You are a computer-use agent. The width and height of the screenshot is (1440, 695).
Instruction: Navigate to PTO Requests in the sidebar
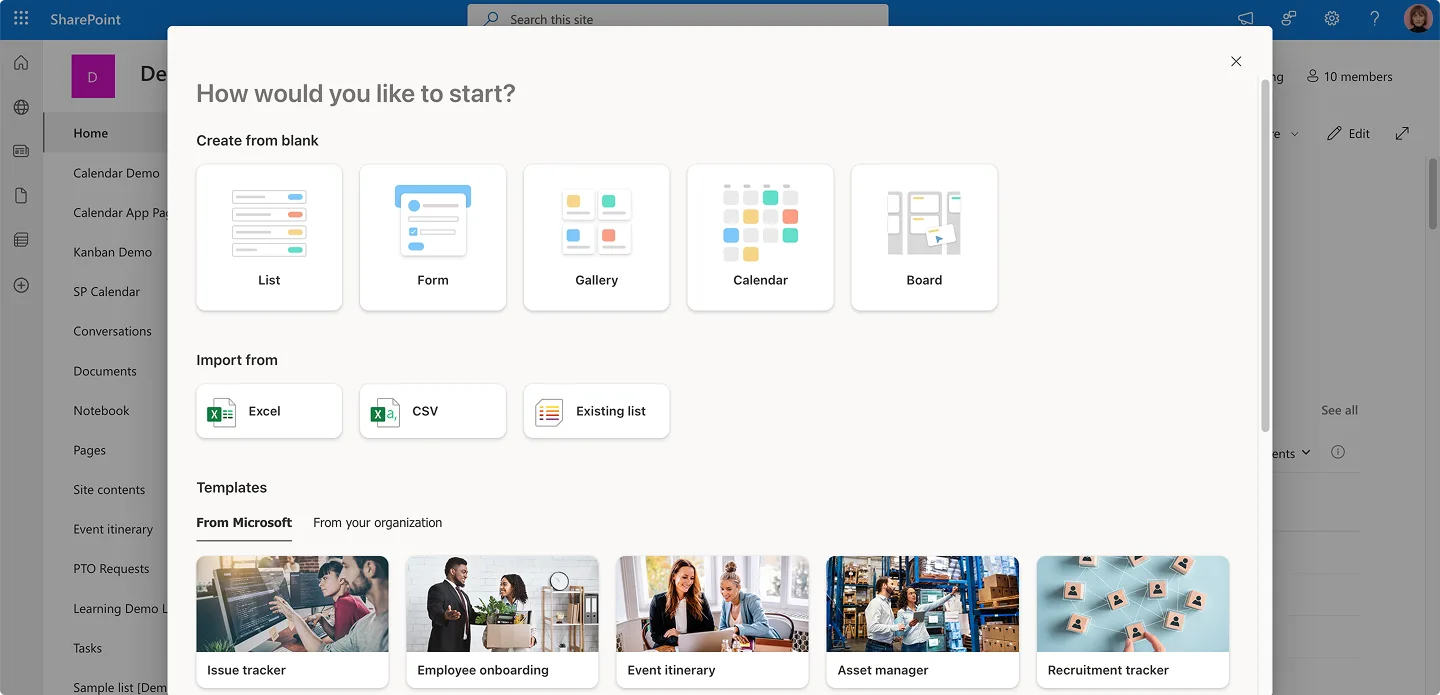(x=111, y=568)
